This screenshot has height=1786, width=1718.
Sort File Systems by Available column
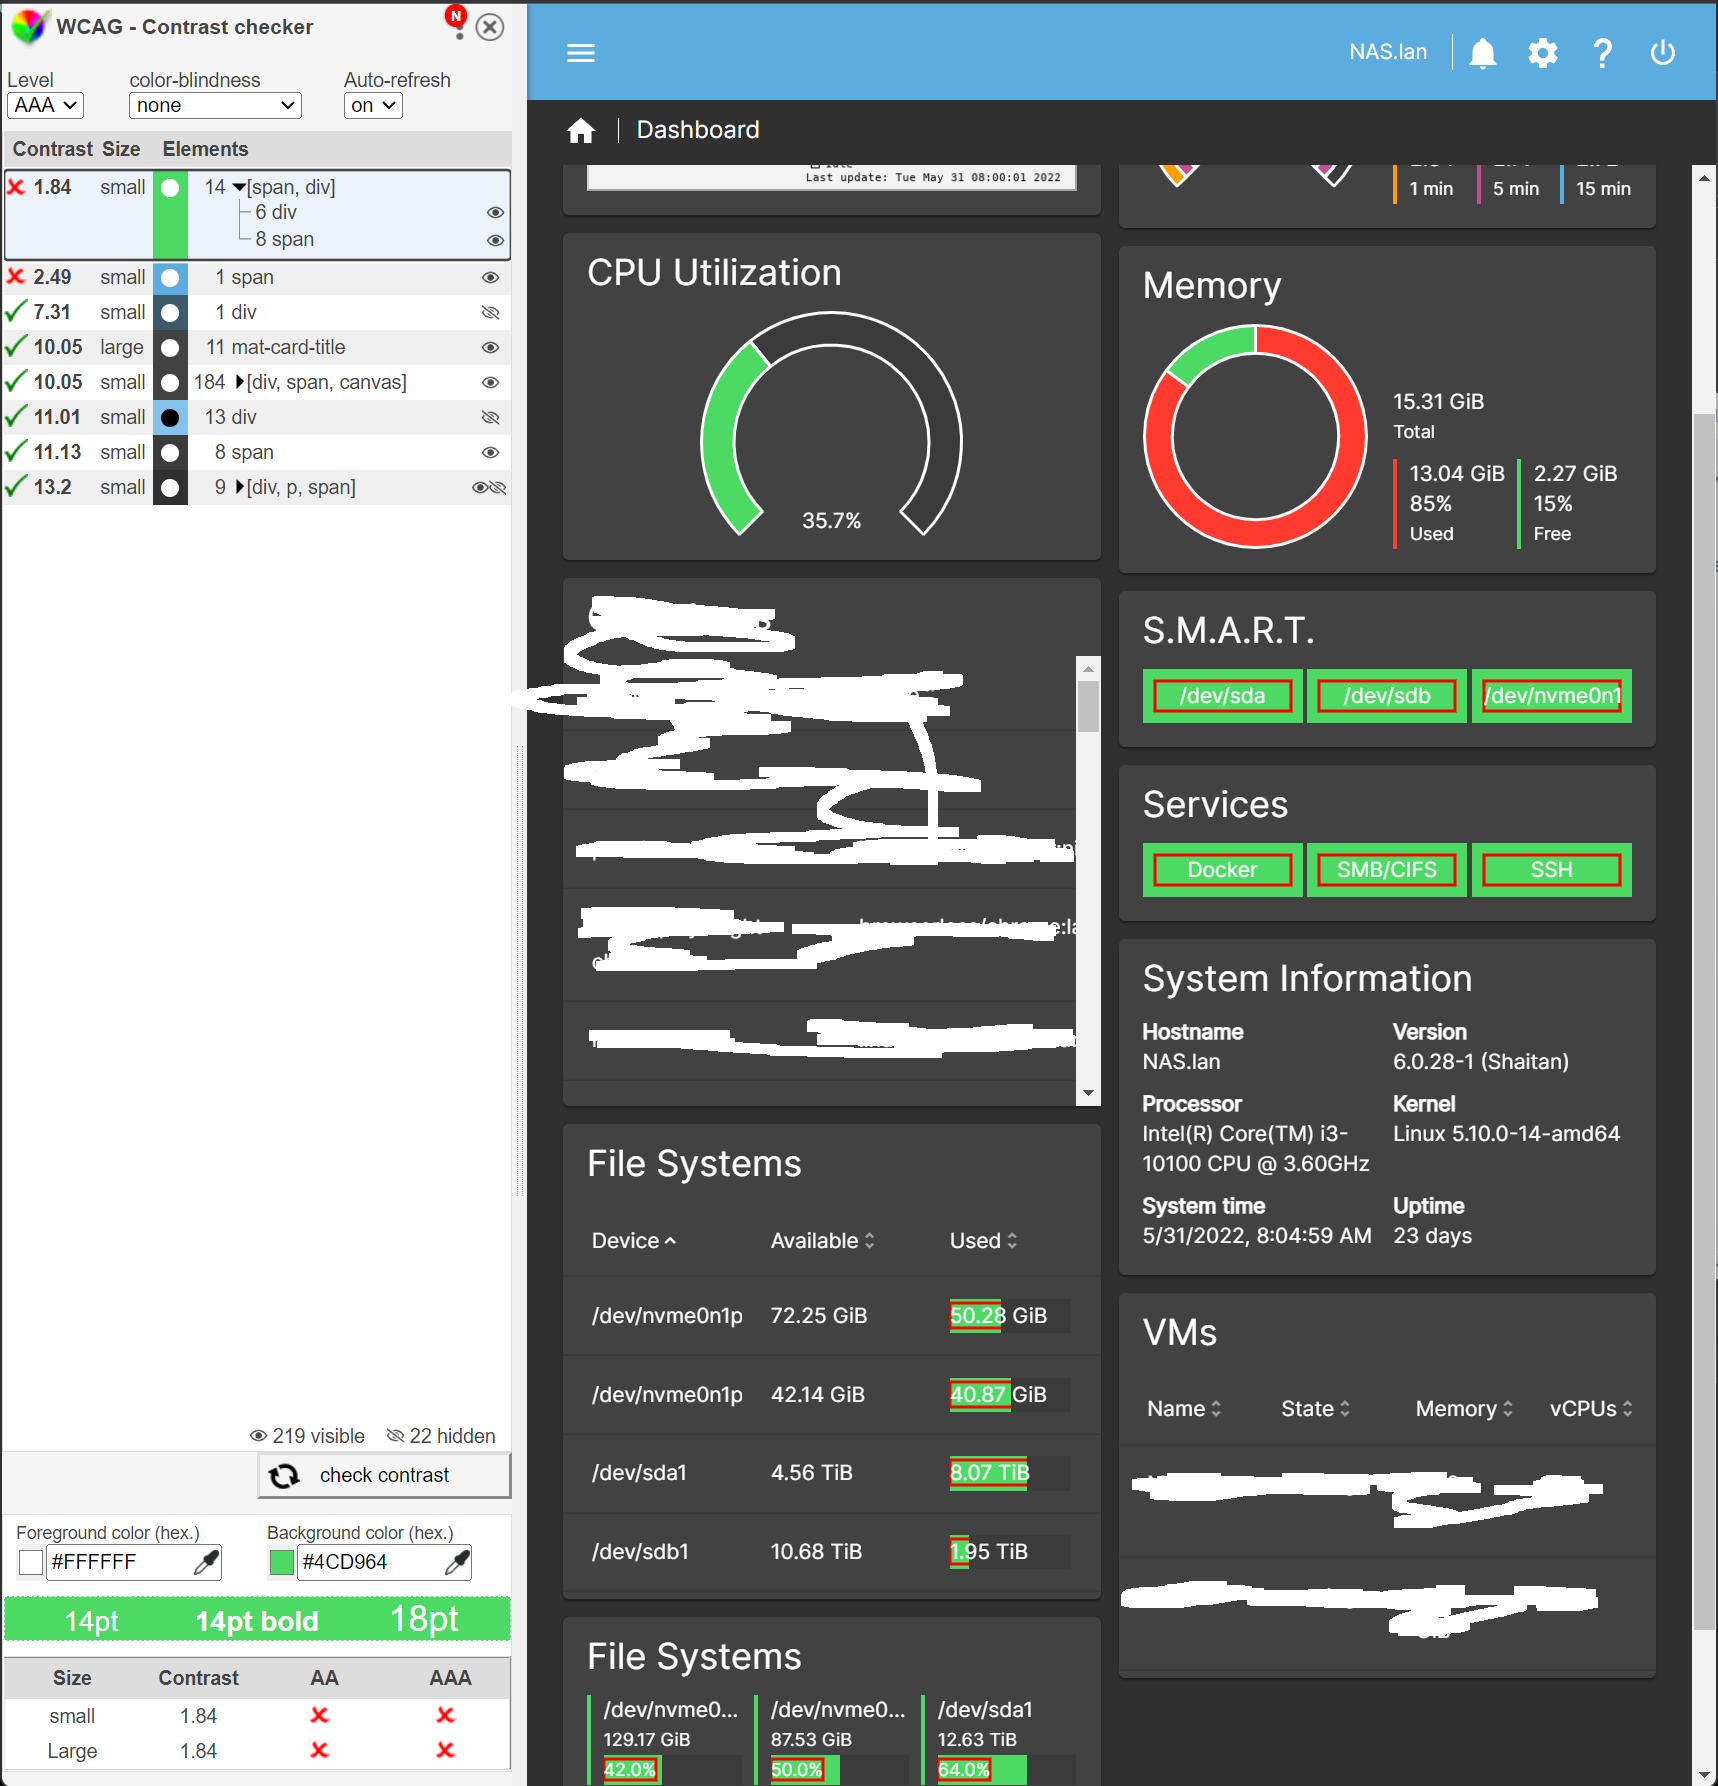coord(822,1241)
